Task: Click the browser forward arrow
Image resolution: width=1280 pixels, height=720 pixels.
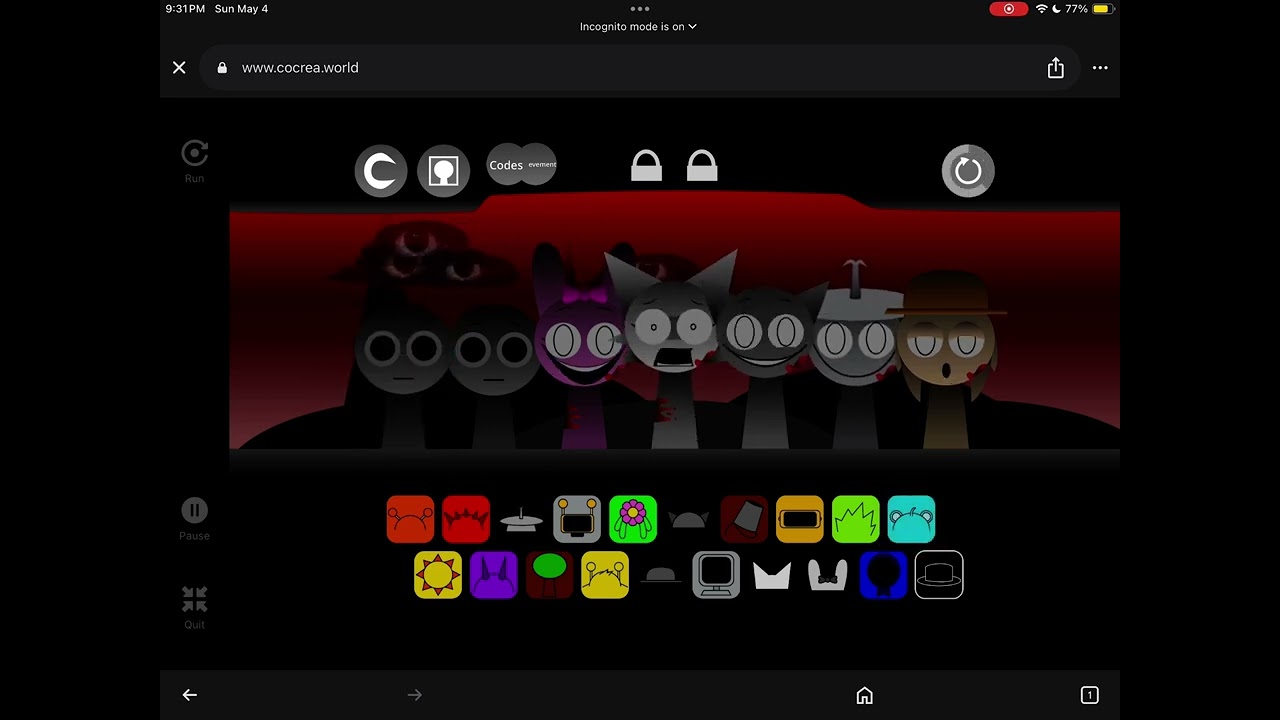Action: [415, 695]
